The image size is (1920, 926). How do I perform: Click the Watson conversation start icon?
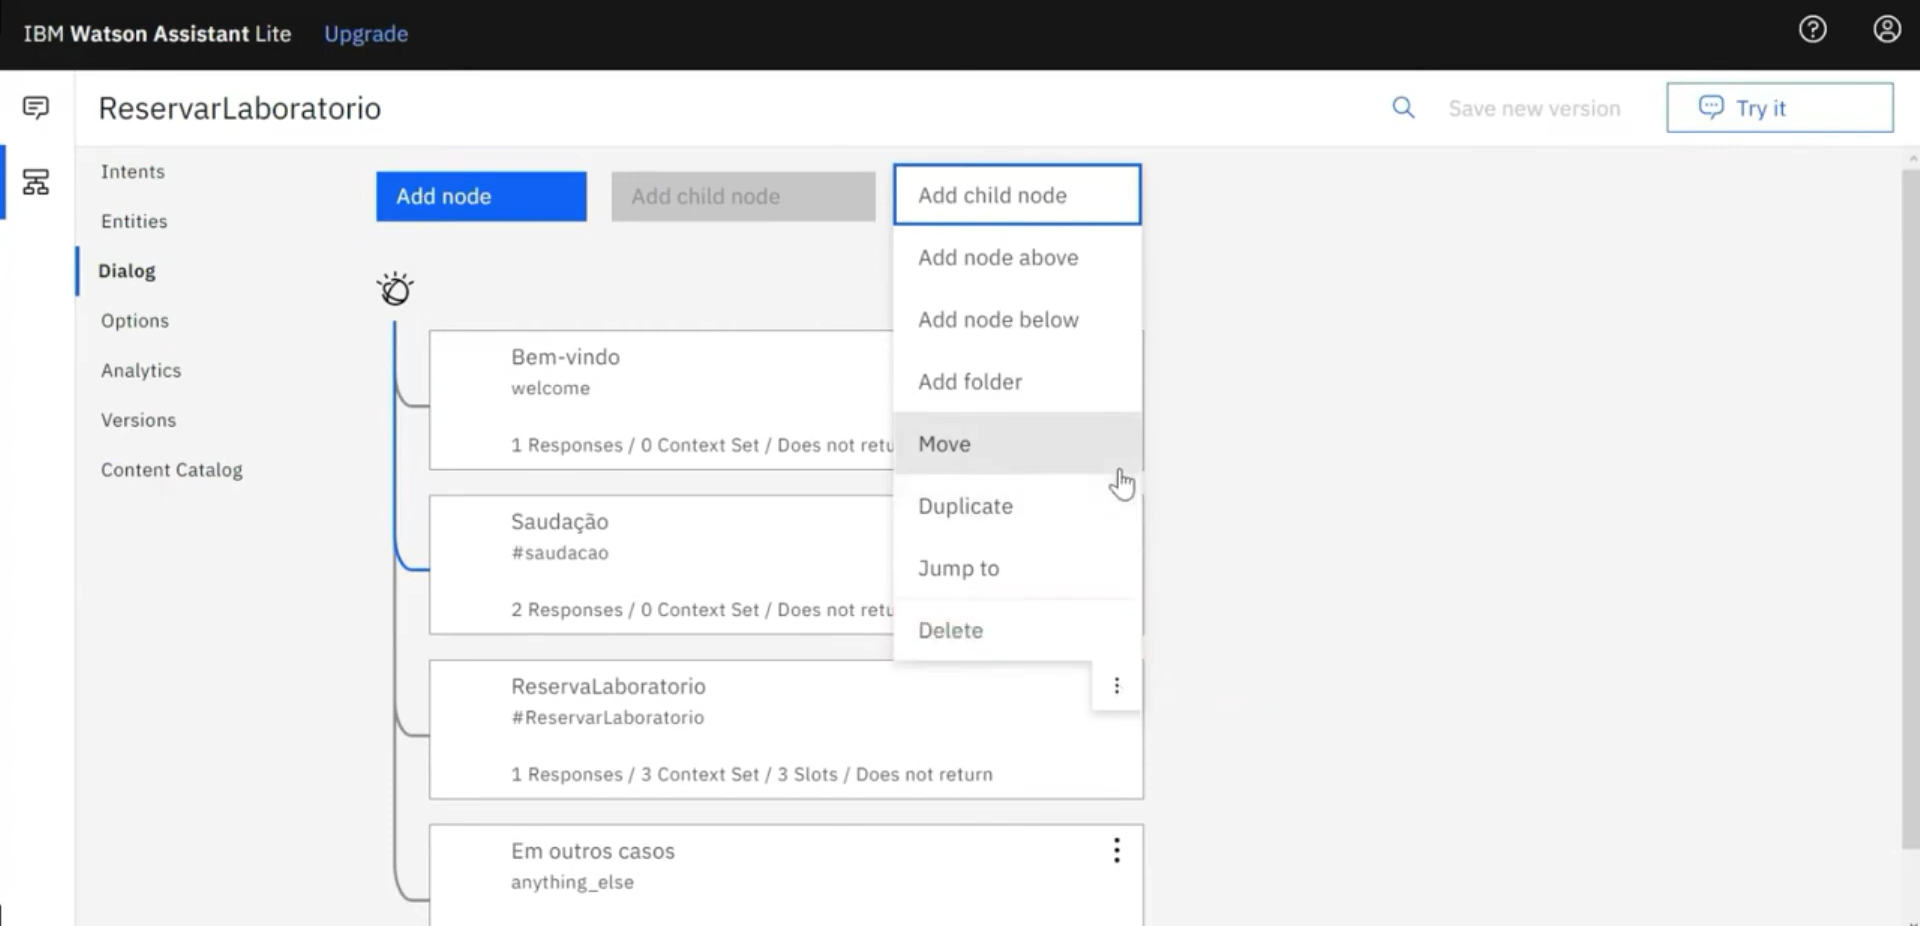pyautogui.click(x=395, y=289)
